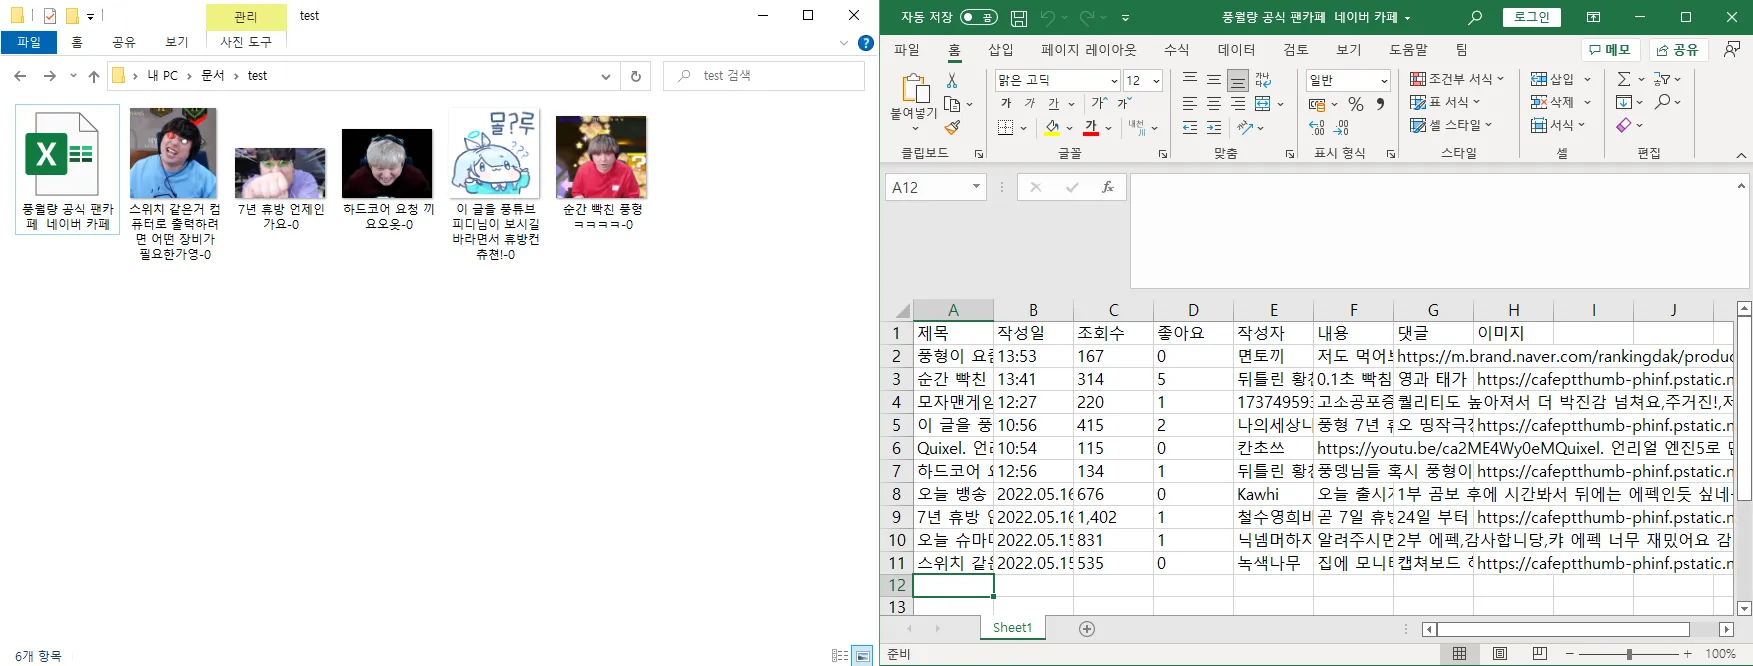The height and width of the screenshot is (666, 1753).
Task: Select the Sheet1 worksheet tab
Action: (x=1012, y=628)
